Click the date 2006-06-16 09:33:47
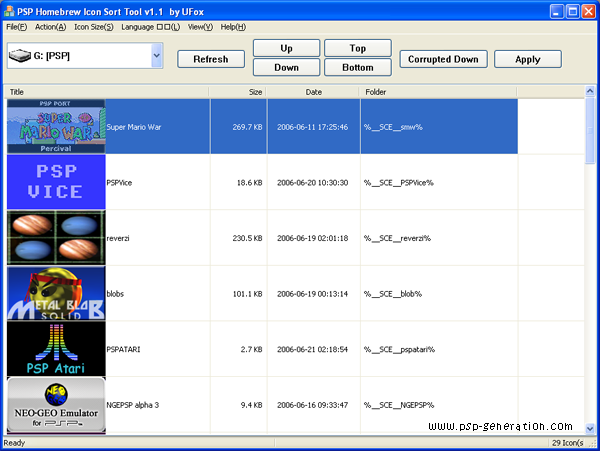Viewport: 600px width, 451px height. (313, 405)
